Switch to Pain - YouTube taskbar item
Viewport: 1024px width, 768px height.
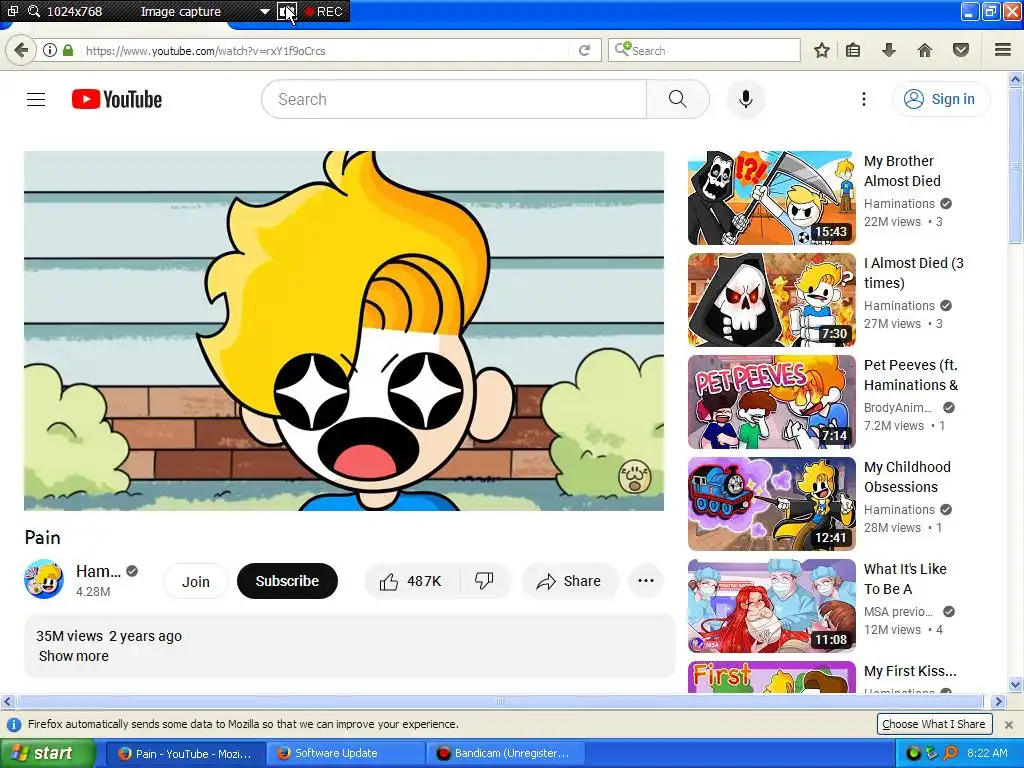click(x=184, y=753)
